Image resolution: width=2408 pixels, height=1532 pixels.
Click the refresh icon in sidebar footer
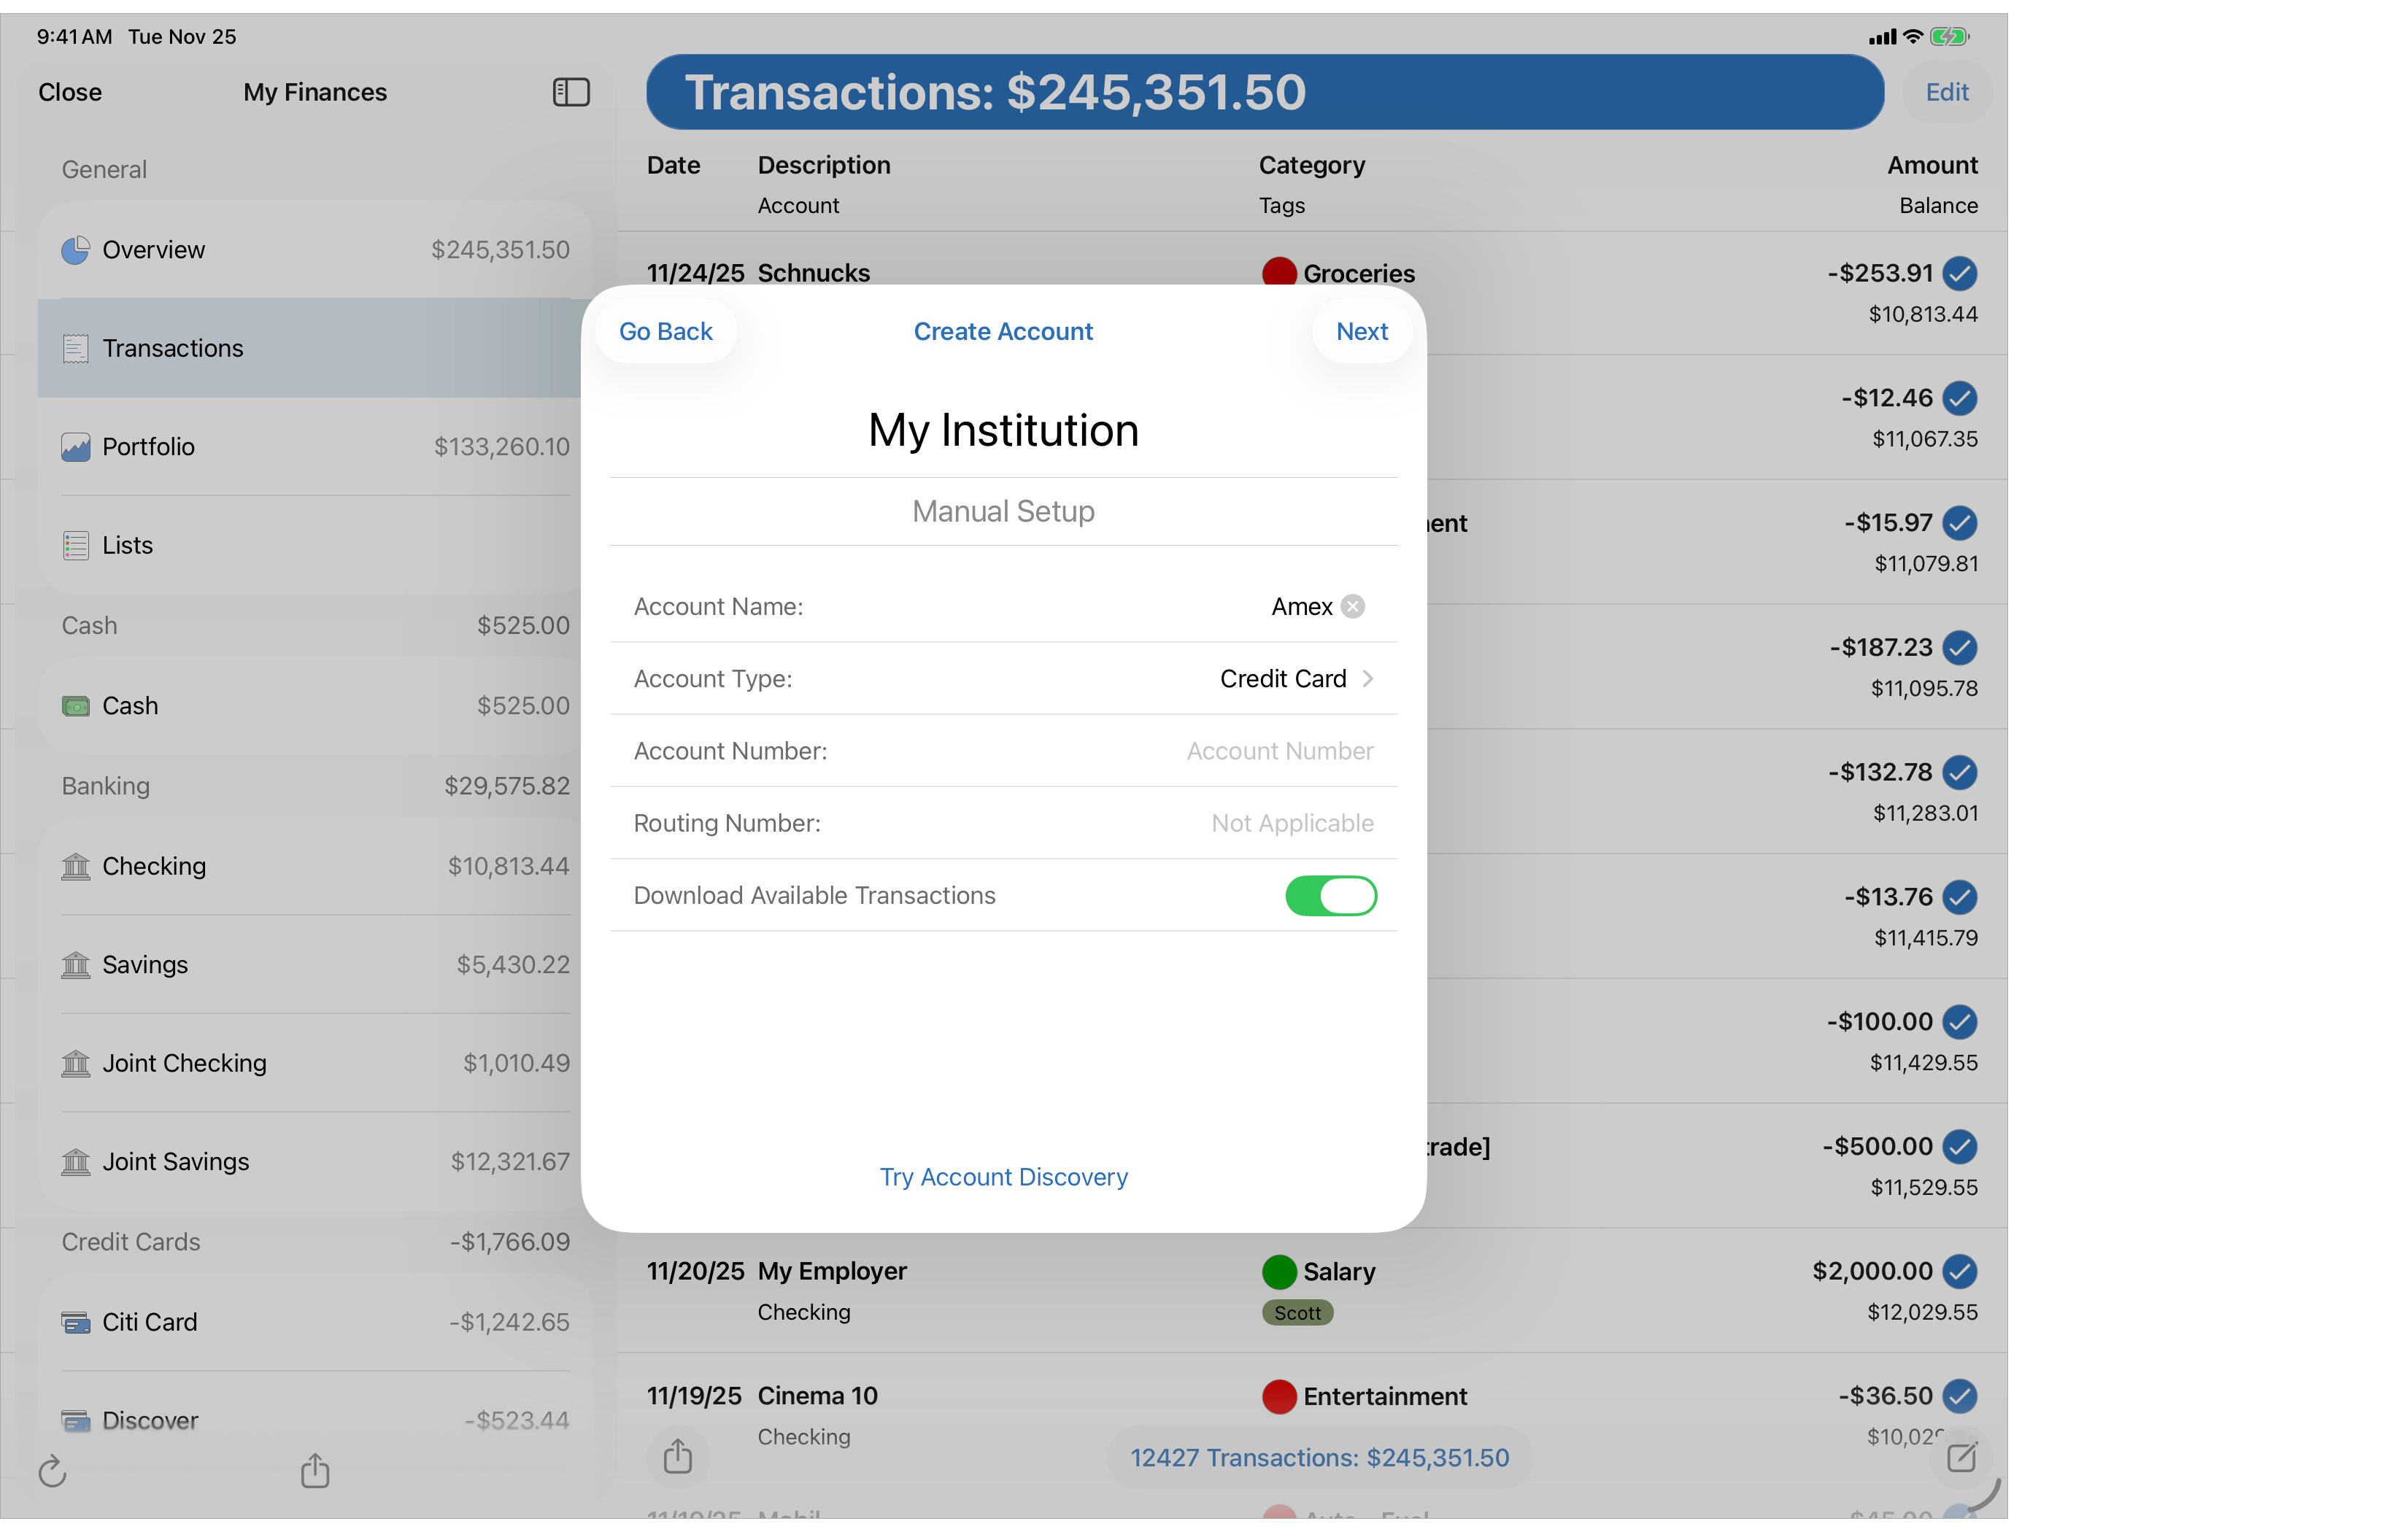pyautogui.click(x=52, y=1471)
